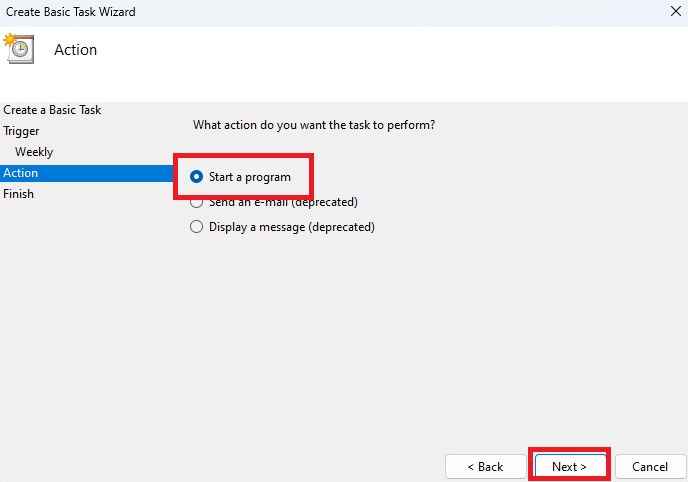Open the Finish step in sidebar

(x=18, y=194)
